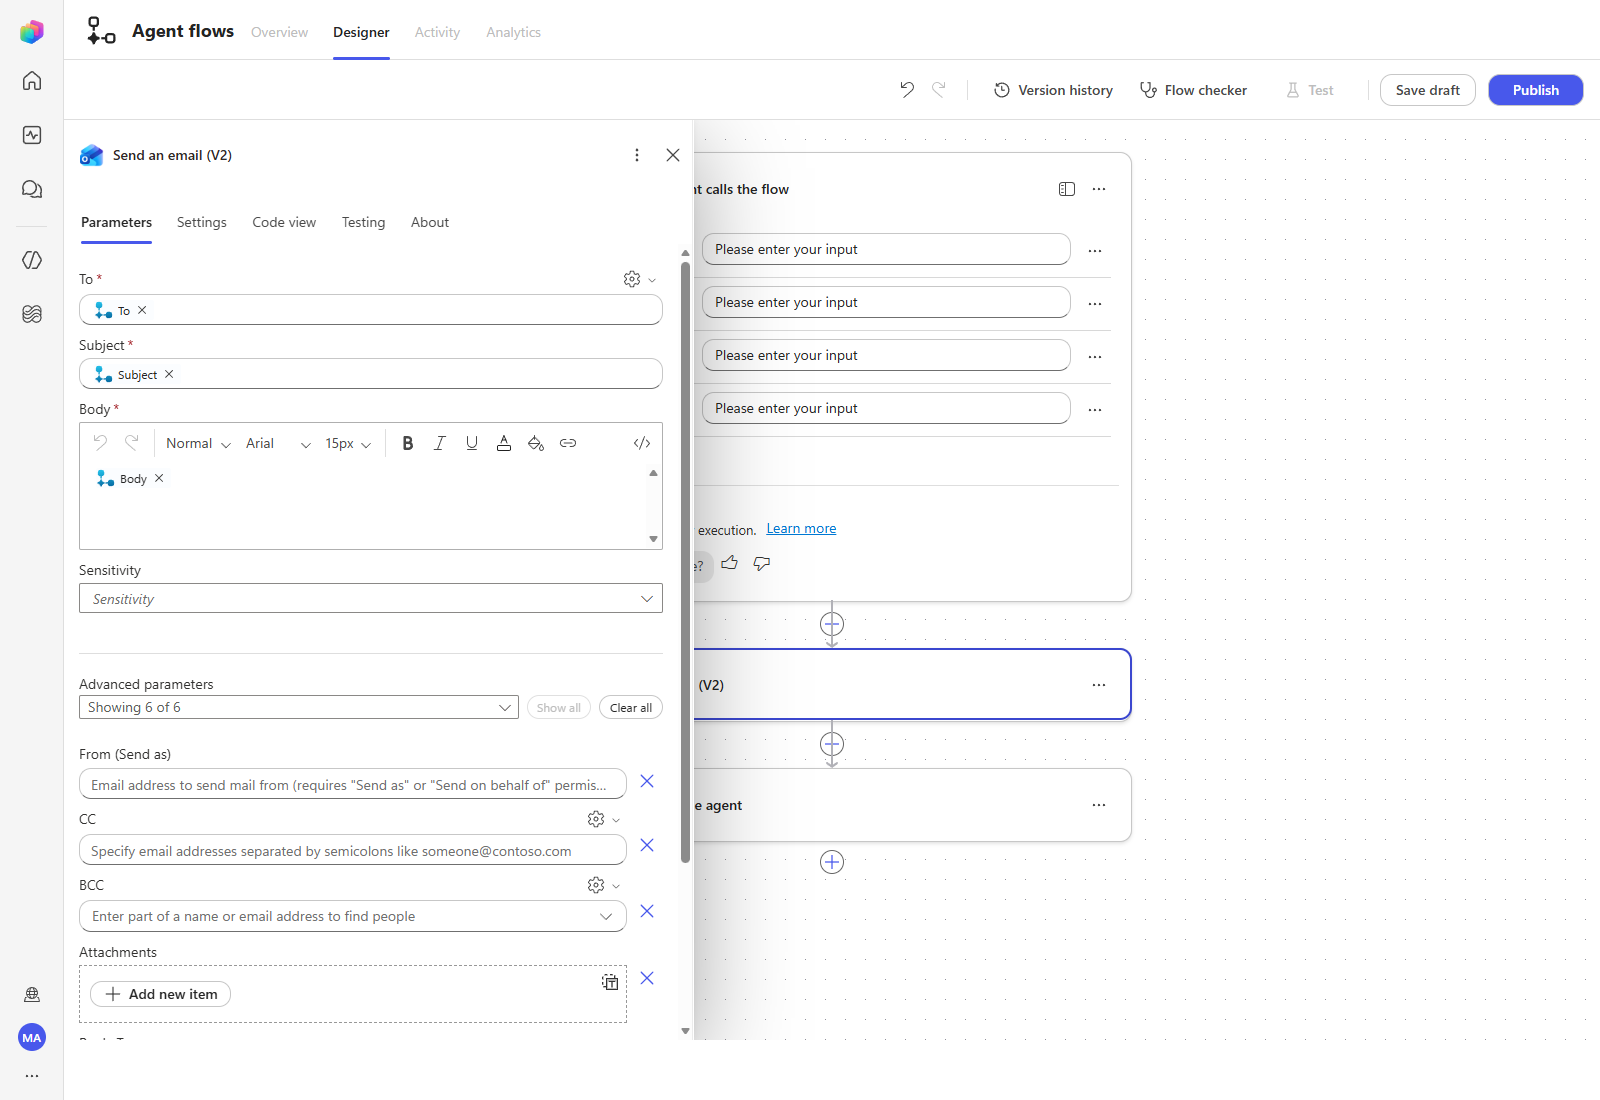Open the Advanced parameters Showing 6 of 6 dropdown

point(299,707)
